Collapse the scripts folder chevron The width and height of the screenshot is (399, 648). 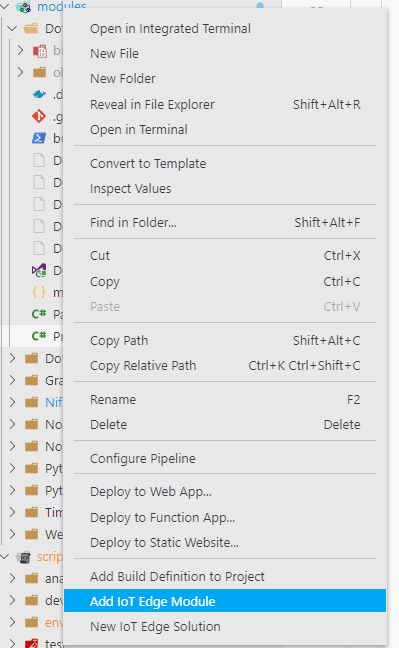coord(5,557)
